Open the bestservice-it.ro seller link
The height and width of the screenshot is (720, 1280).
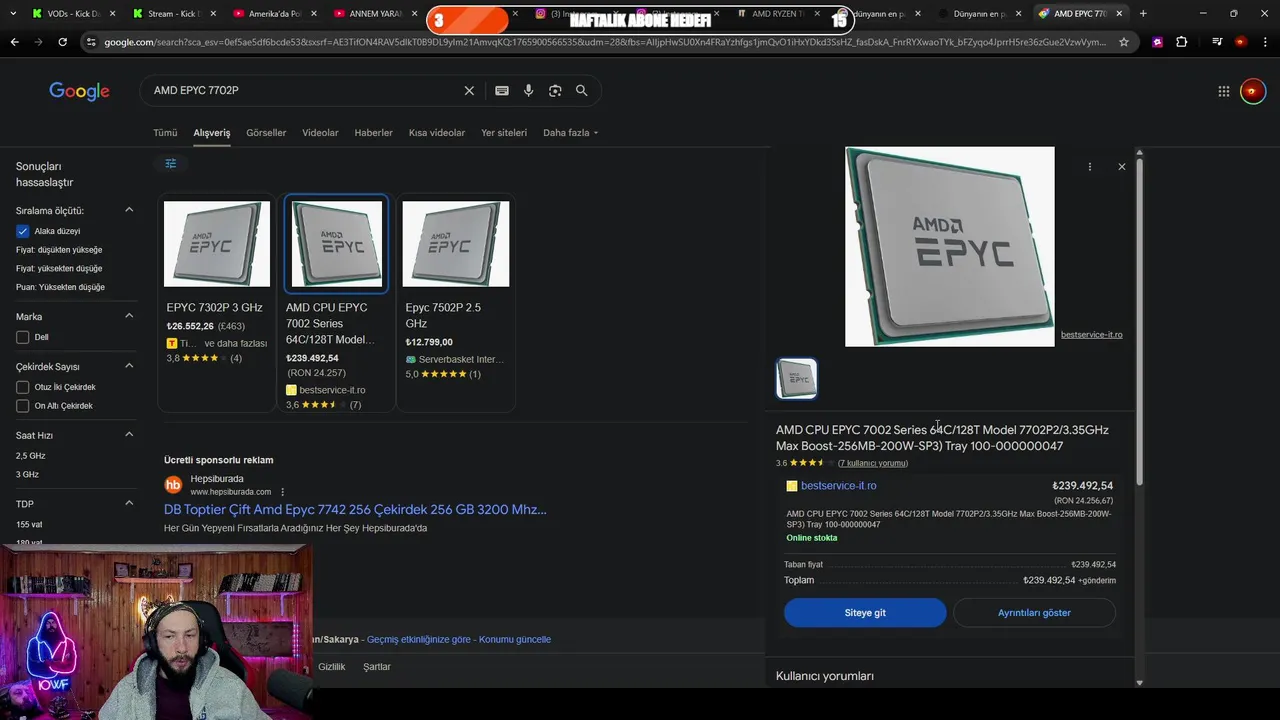(838, 486)
